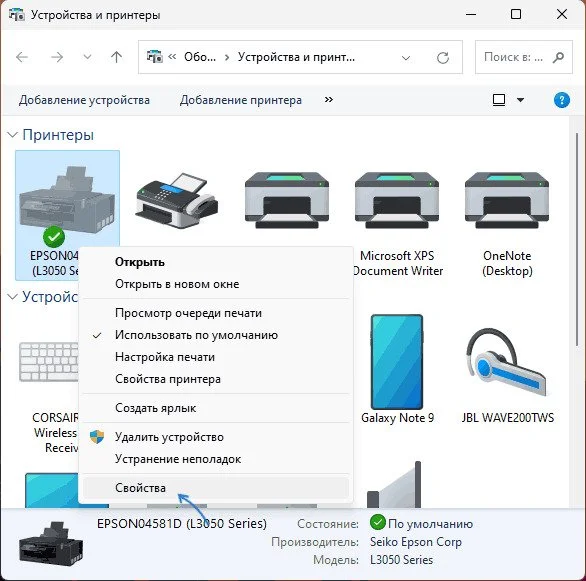The image size is (586, 581).
Task: Select the OneNote (Desktop) printer icon
Action: pos(507,200)
